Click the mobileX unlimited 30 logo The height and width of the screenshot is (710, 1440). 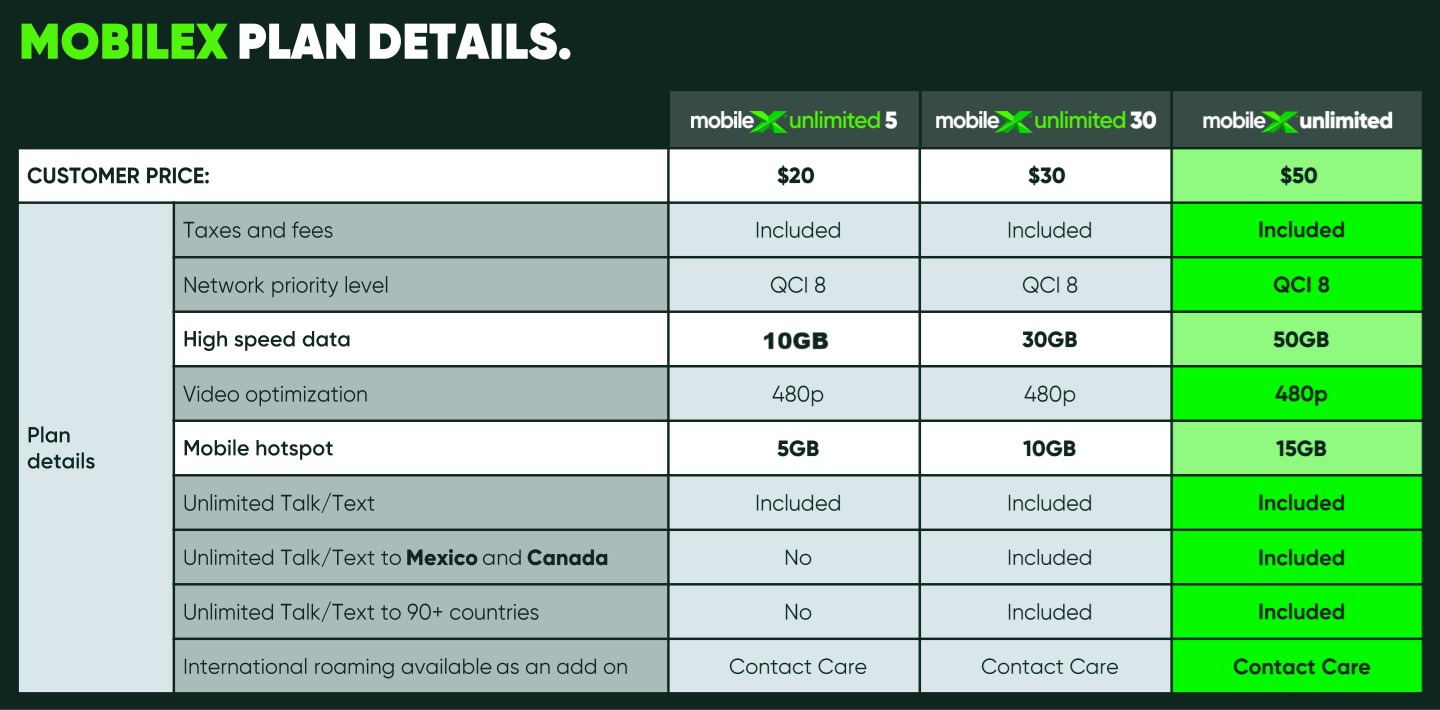[1046, 121]
